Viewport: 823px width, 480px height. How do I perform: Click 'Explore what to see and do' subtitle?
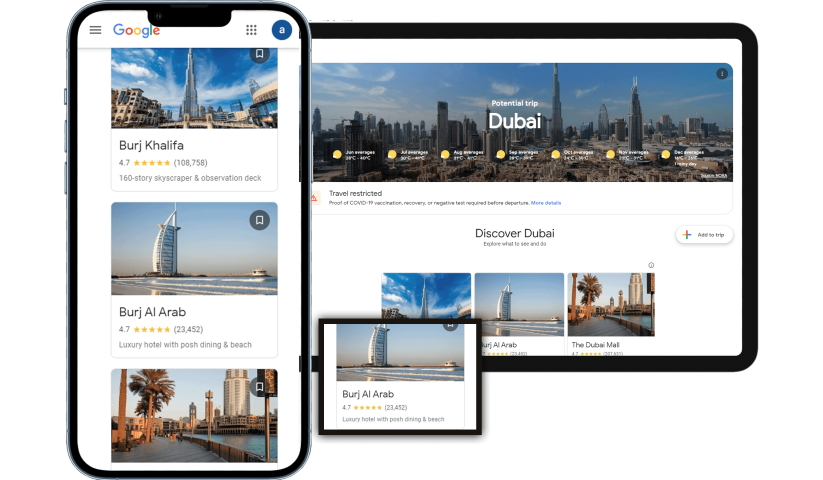514,244
